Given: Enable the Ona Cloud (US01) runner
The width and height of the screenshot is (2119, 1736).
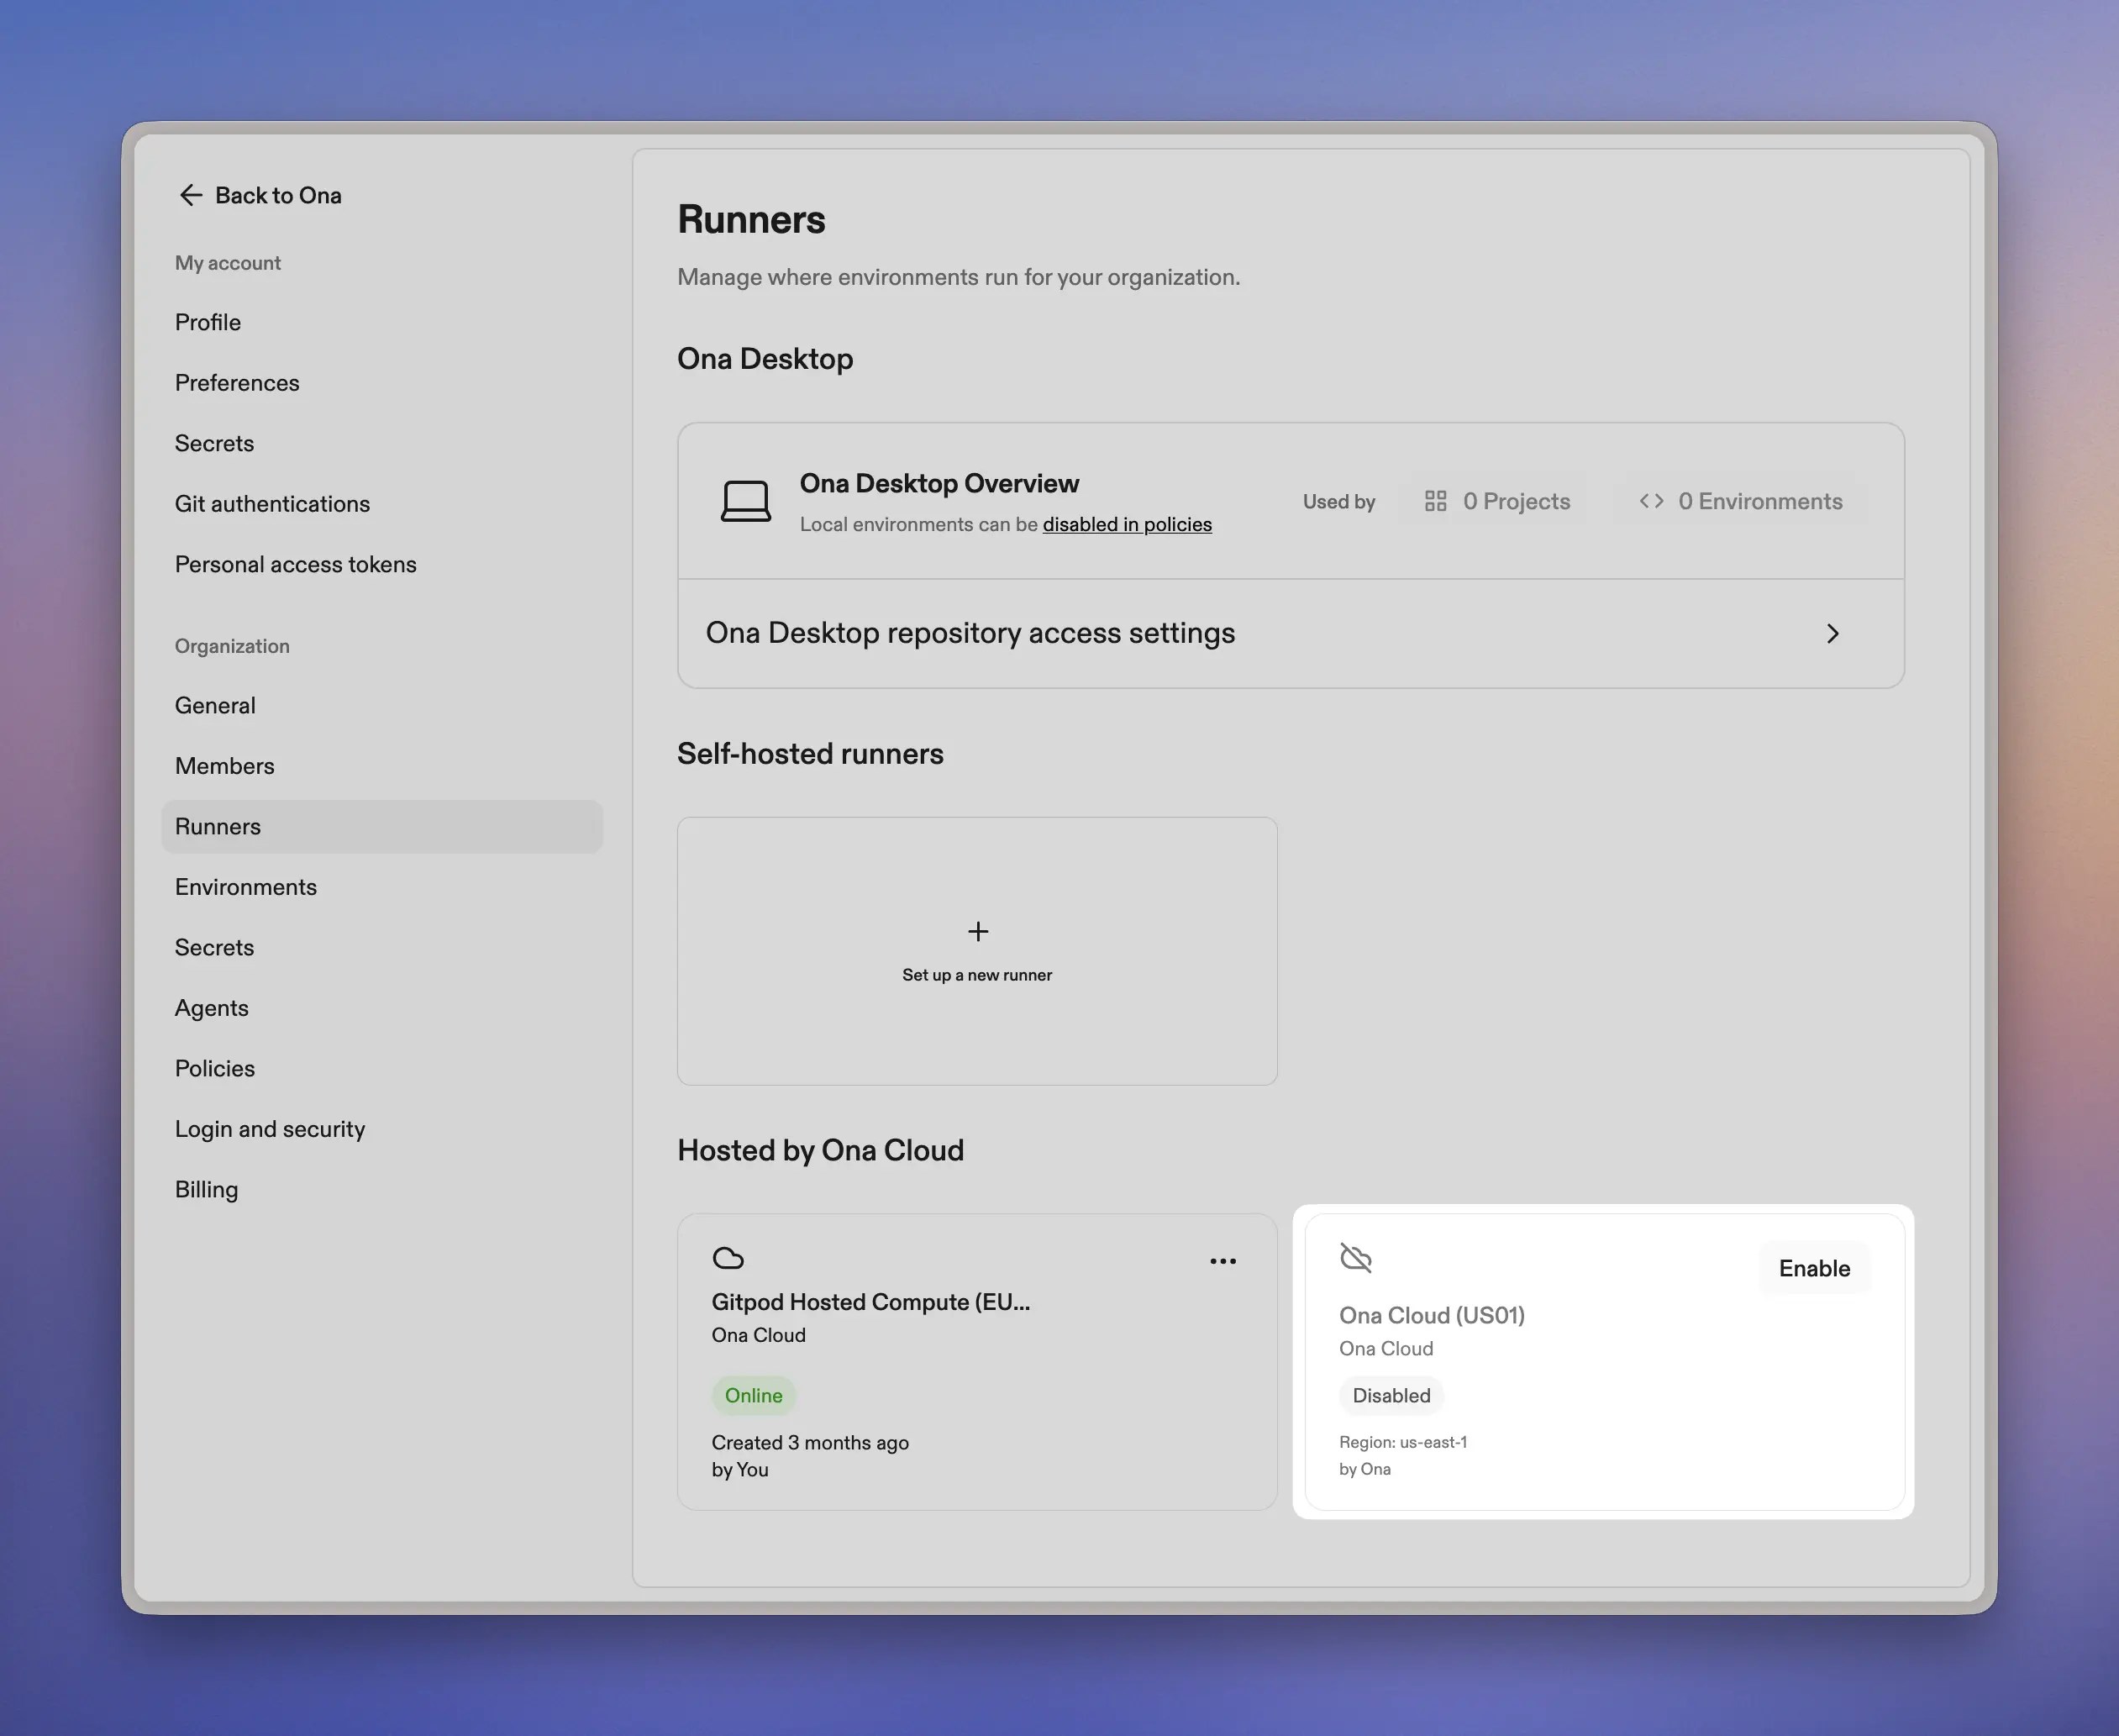Looking at the screenshot, I should tap(1813, 1268).
